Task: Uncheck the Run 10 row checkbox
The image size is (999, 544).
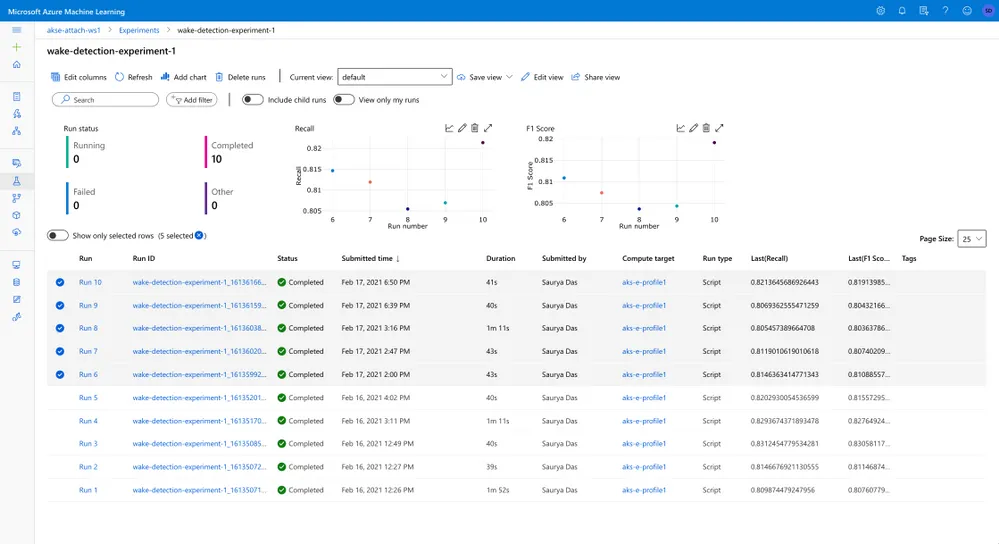Action: pos(60,282)
